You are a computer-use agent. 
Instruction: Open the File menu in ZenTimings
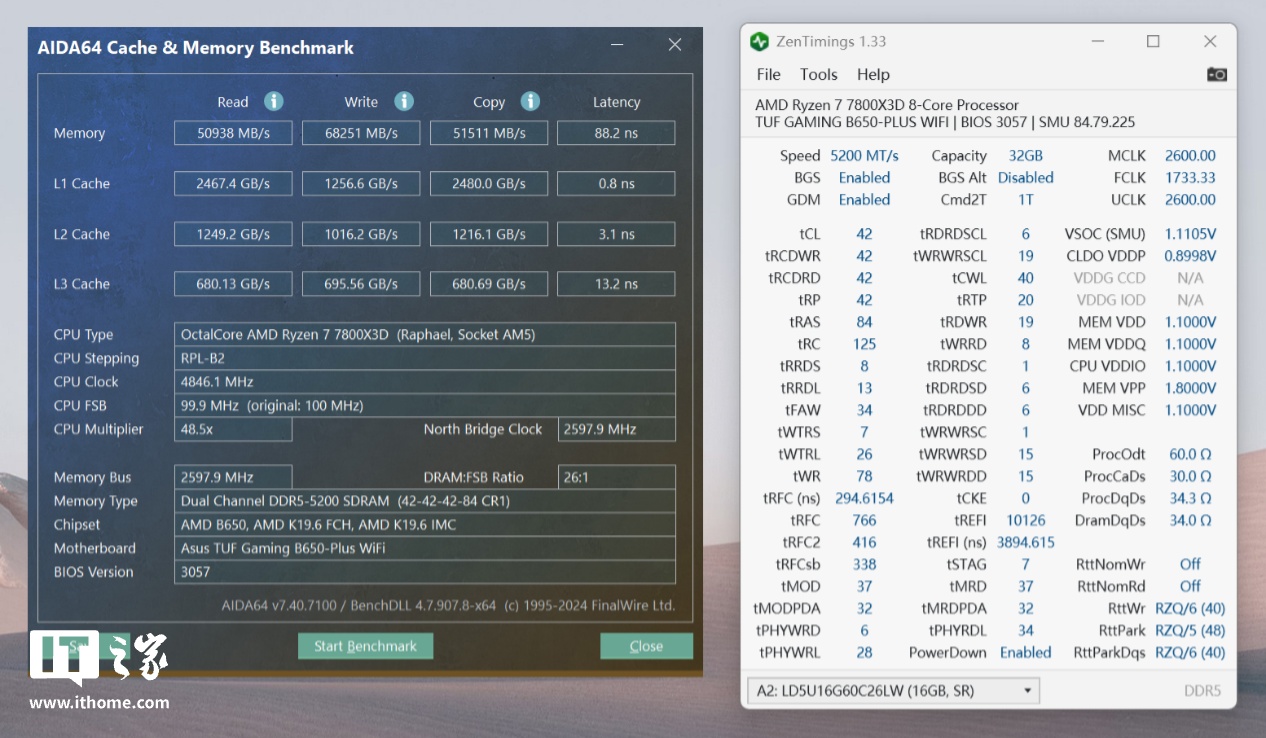coord(768,74)
